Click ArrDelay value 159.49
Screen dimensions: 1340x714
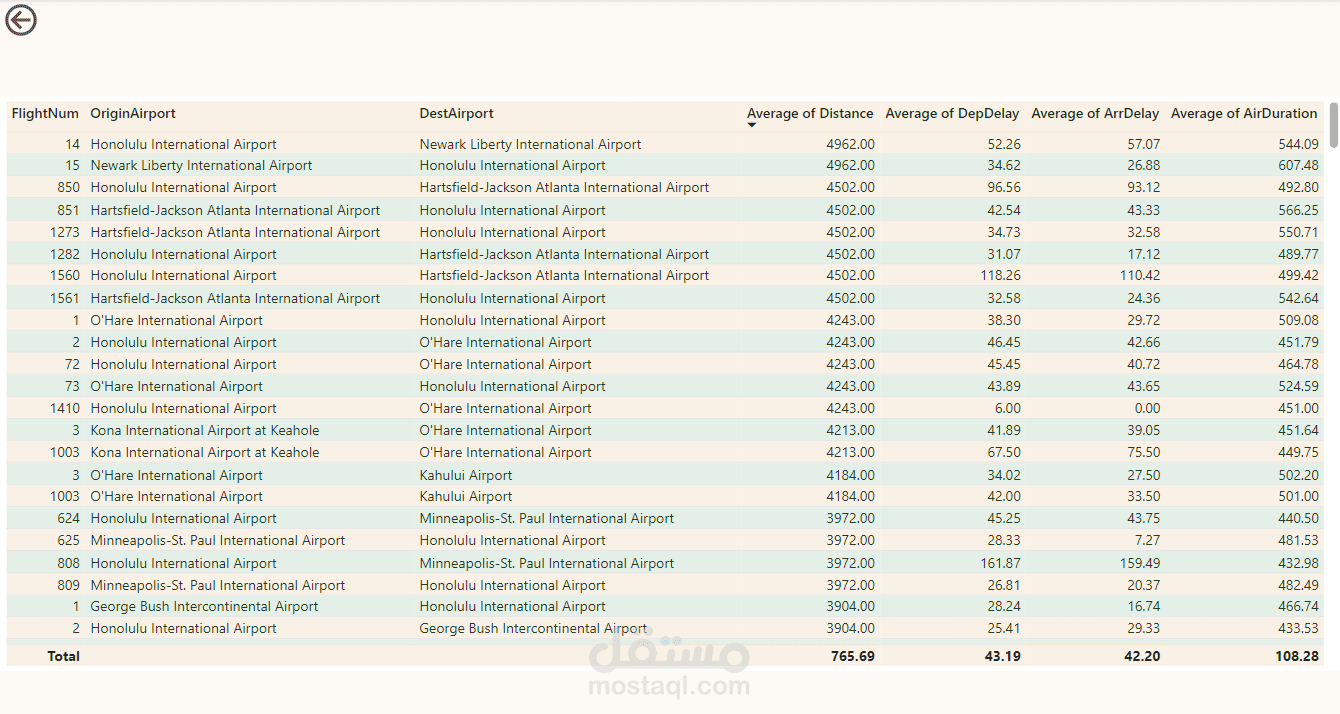point(1139,563)
